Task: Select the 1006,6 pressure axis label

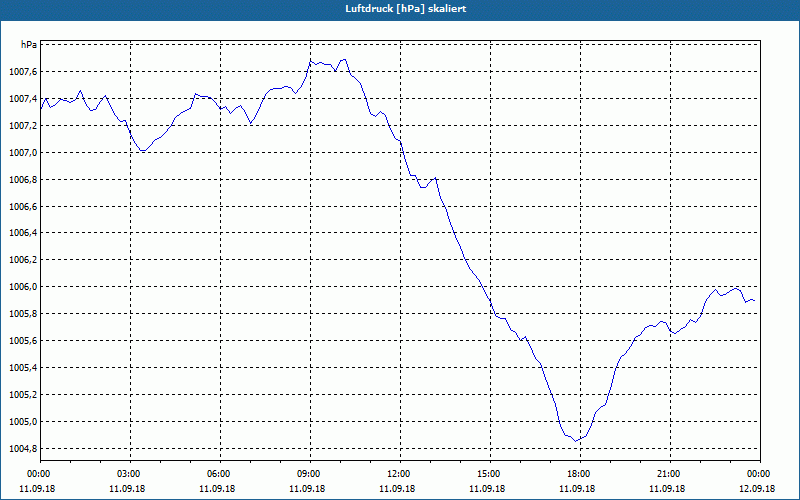Action: tap(23, 207)
